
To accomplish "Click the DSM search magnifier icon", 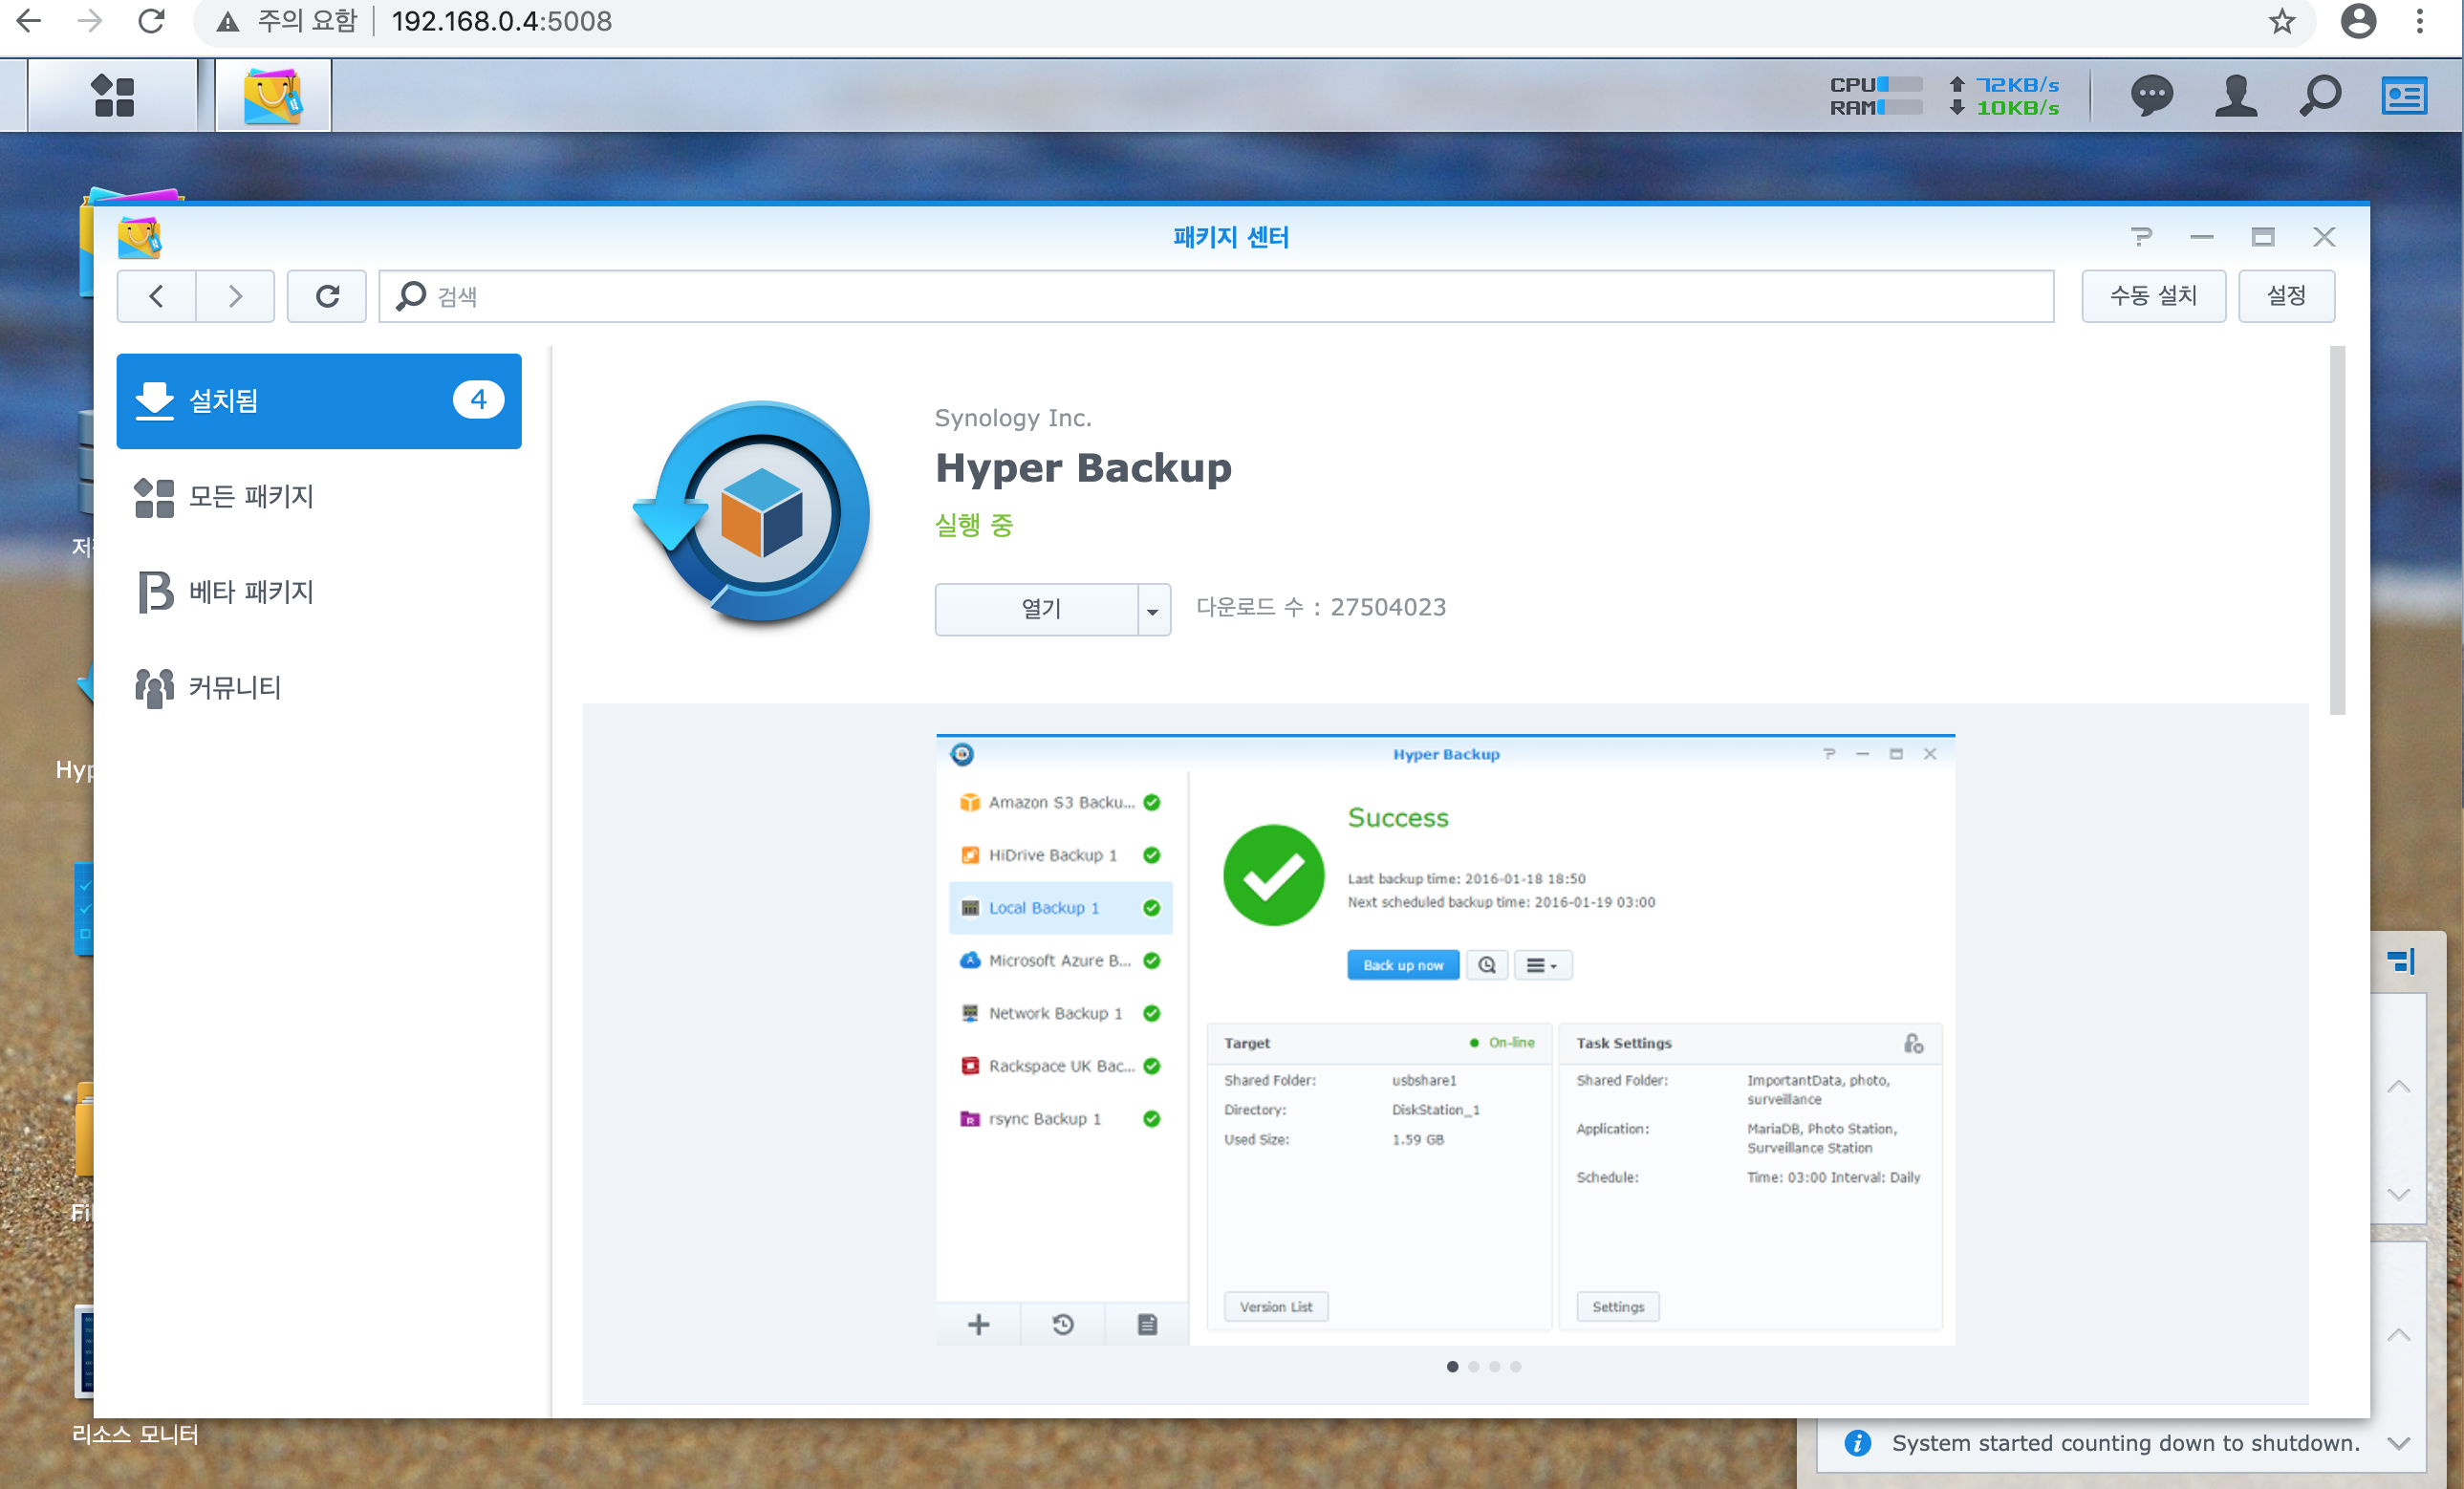I will coord(2320,96).
